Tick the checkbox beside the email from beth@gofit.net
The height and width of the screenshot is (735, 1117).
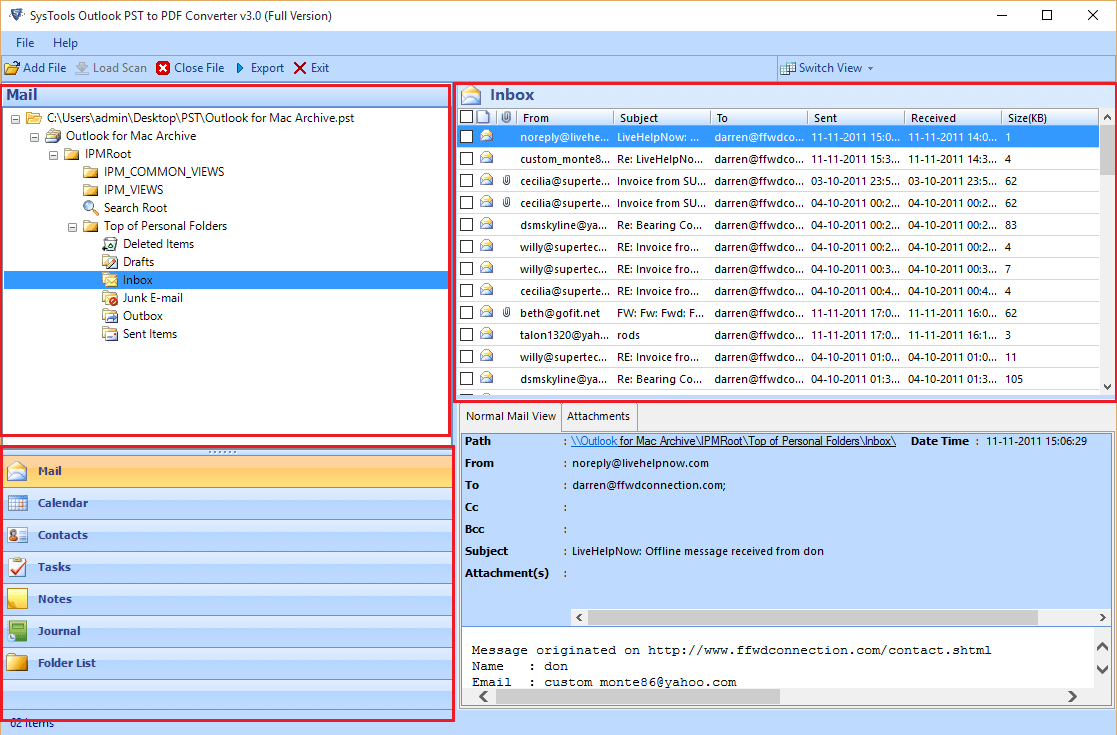point(466,312)
